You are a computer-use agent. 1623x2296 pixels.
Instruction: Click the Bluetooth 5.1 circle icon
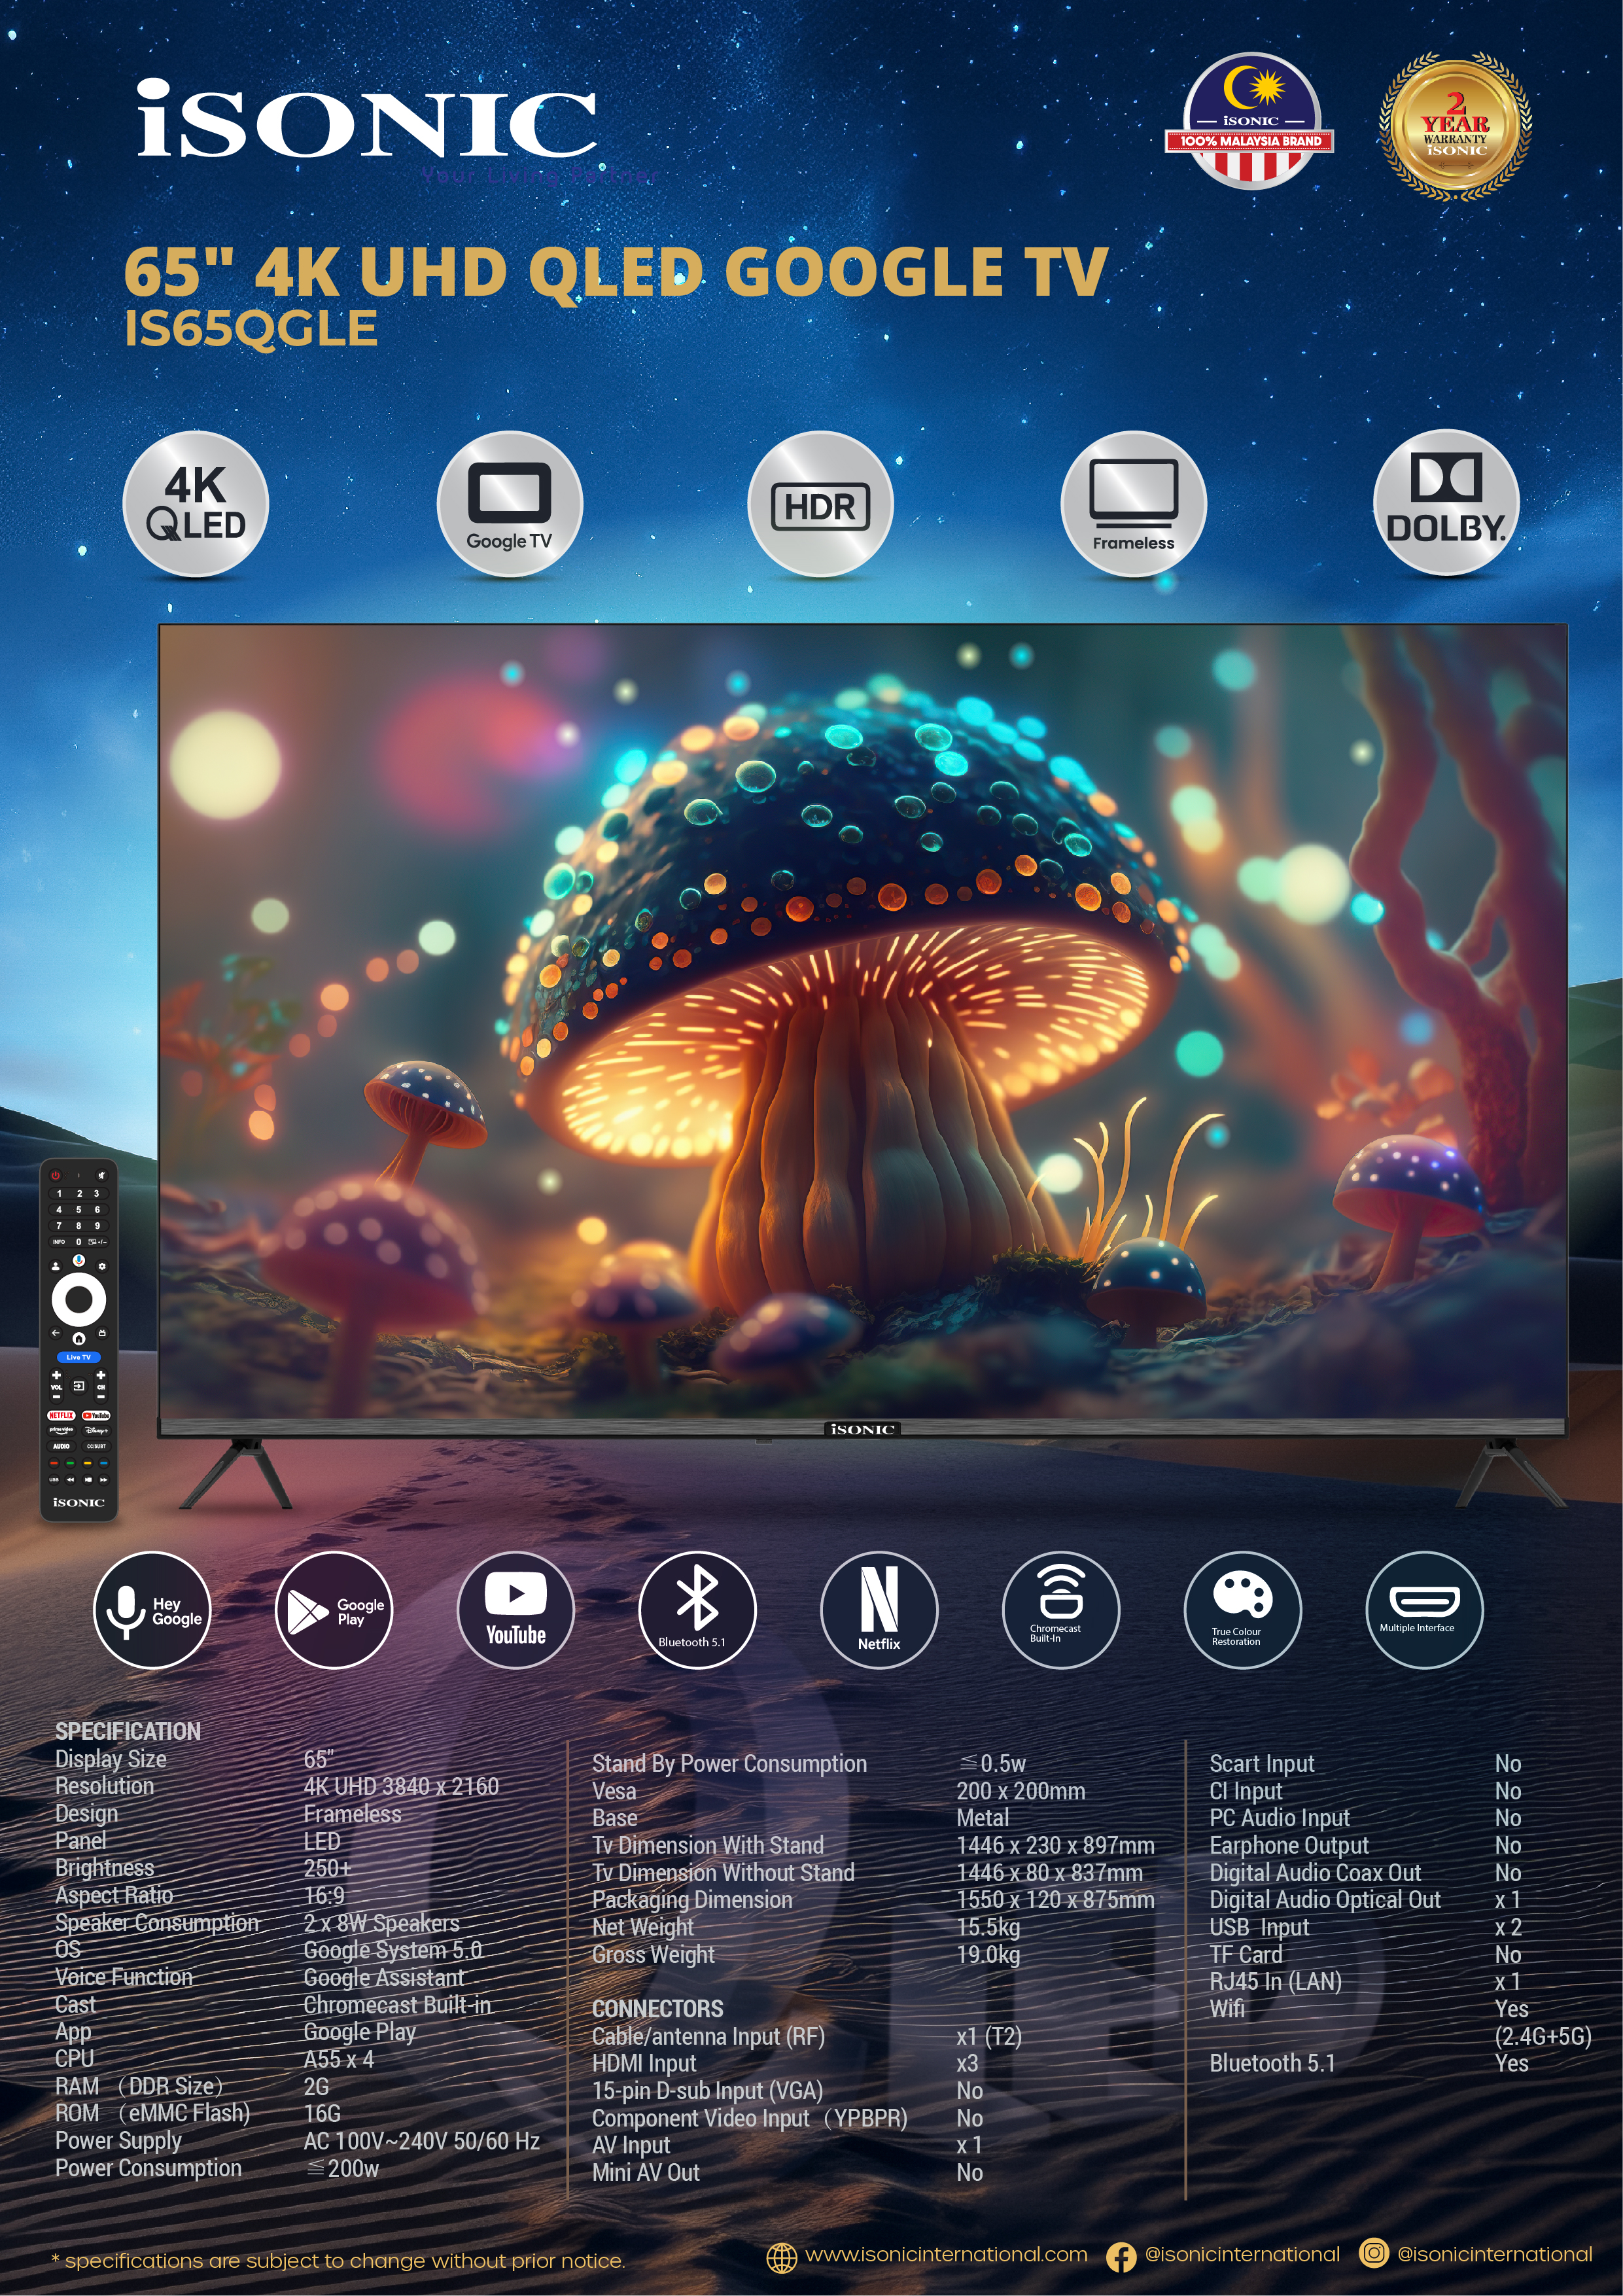tap(697, 1609)
